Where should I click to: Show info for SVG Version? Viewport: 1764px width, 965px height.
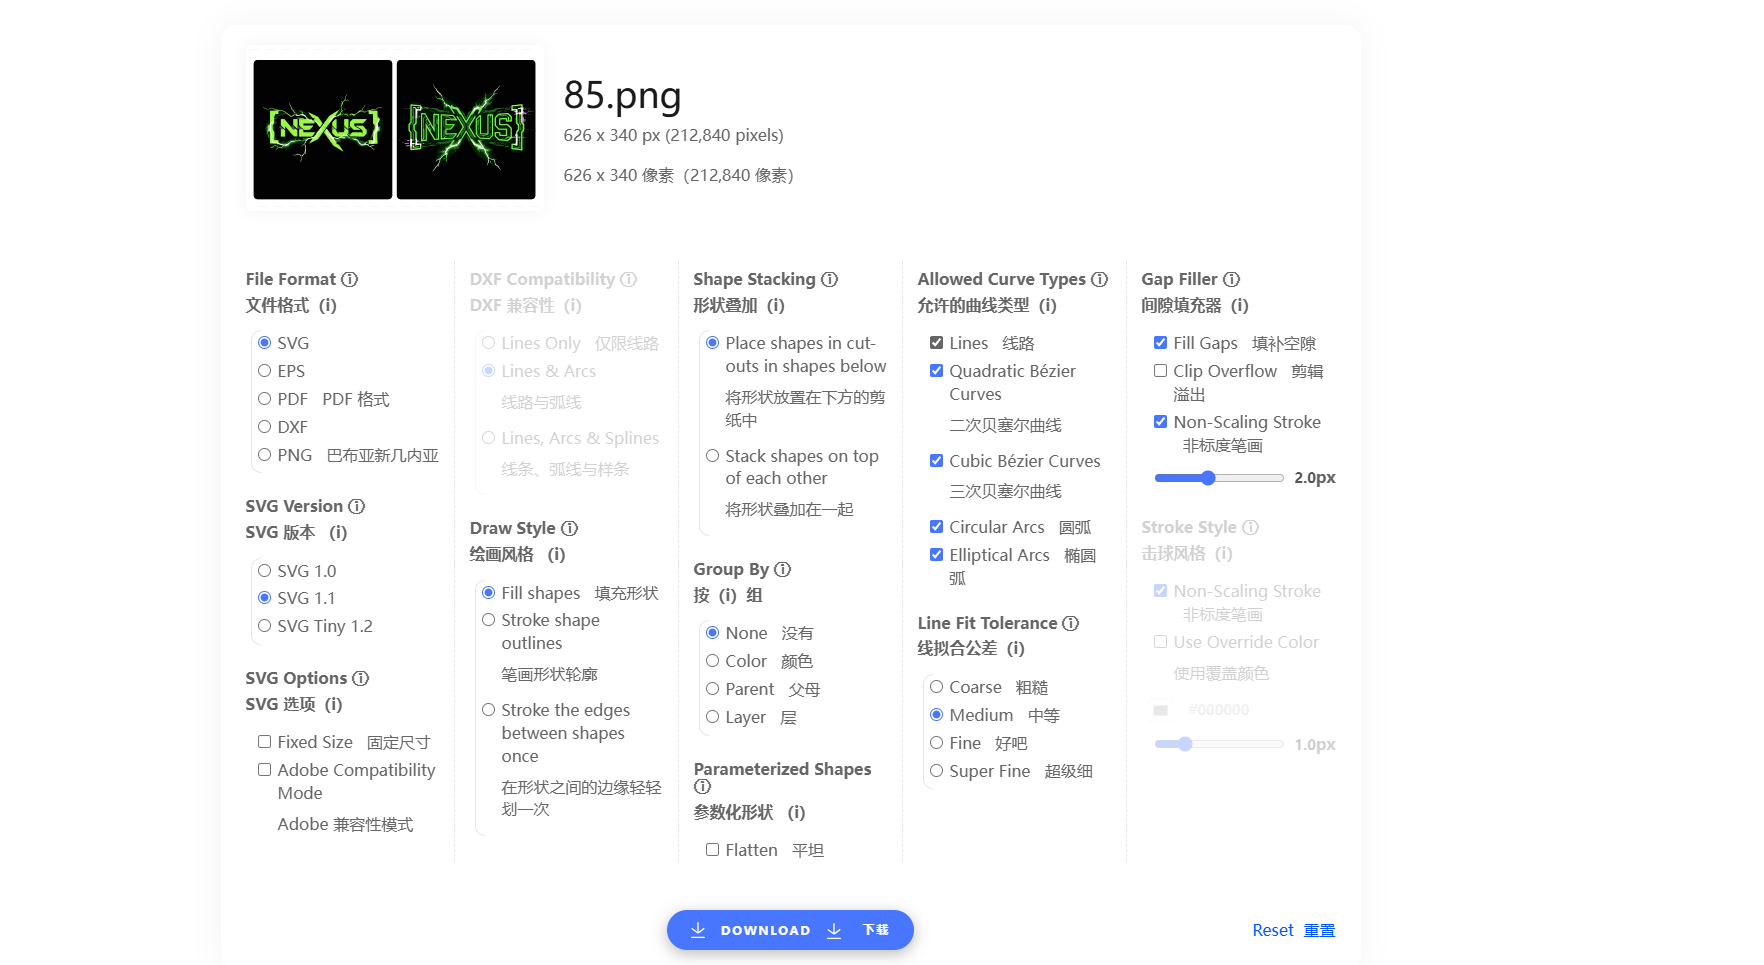tap(356, 507)
